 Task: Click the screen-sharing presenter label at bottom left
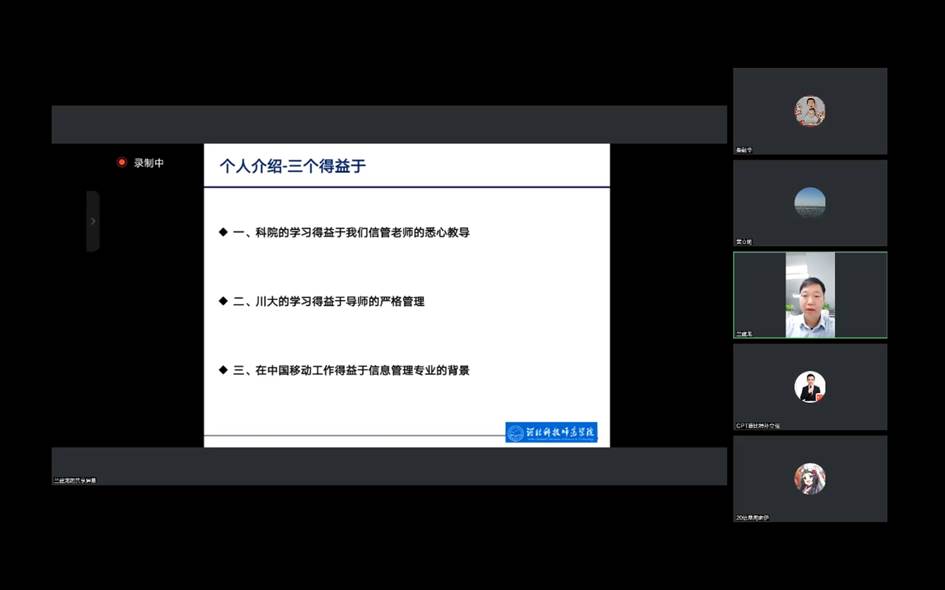(75, 480)
